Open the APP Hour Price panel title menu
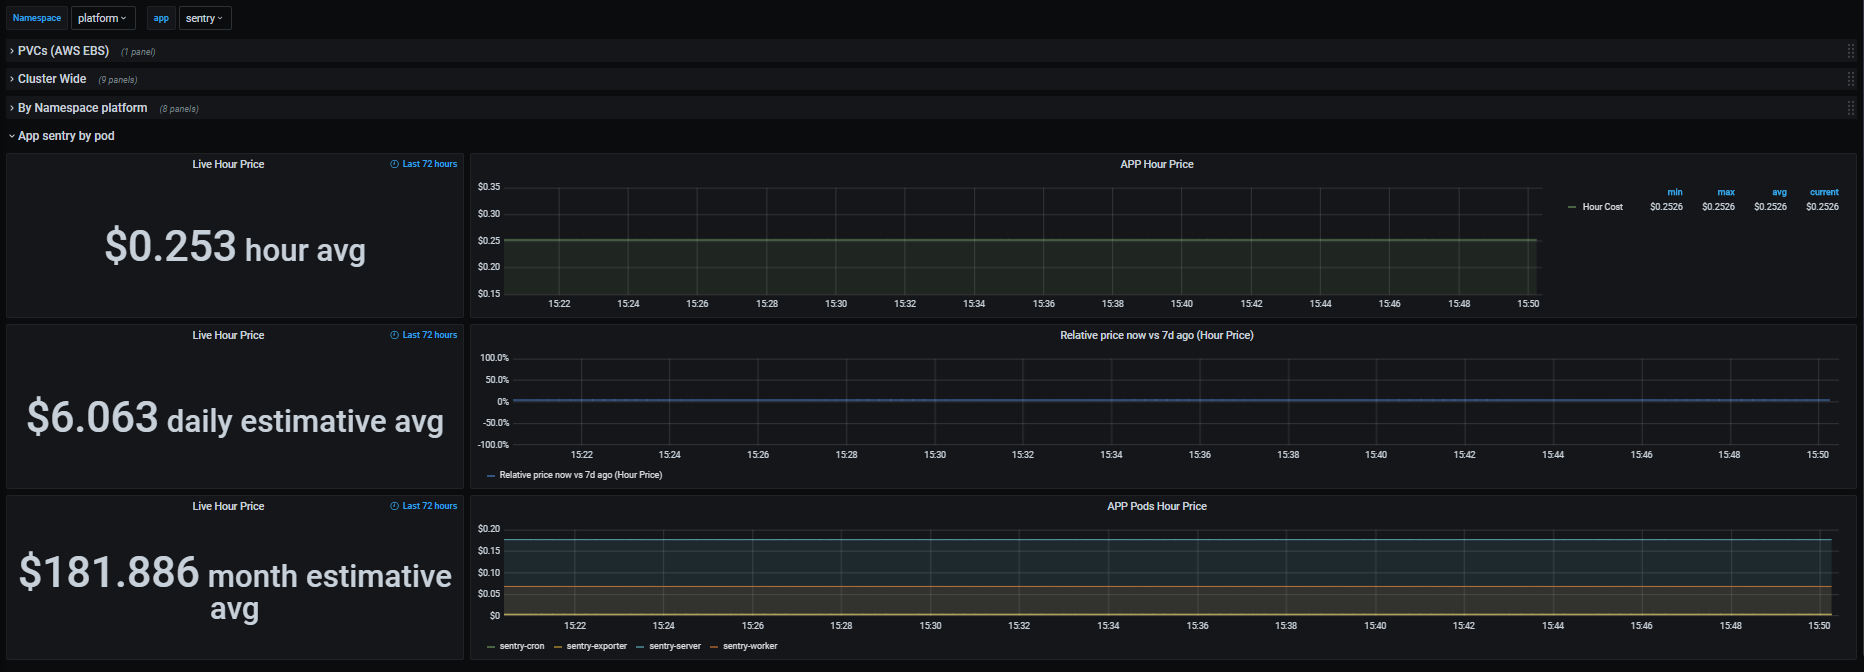Viewport: 1864px width, 672px height. coord(1156,164)
